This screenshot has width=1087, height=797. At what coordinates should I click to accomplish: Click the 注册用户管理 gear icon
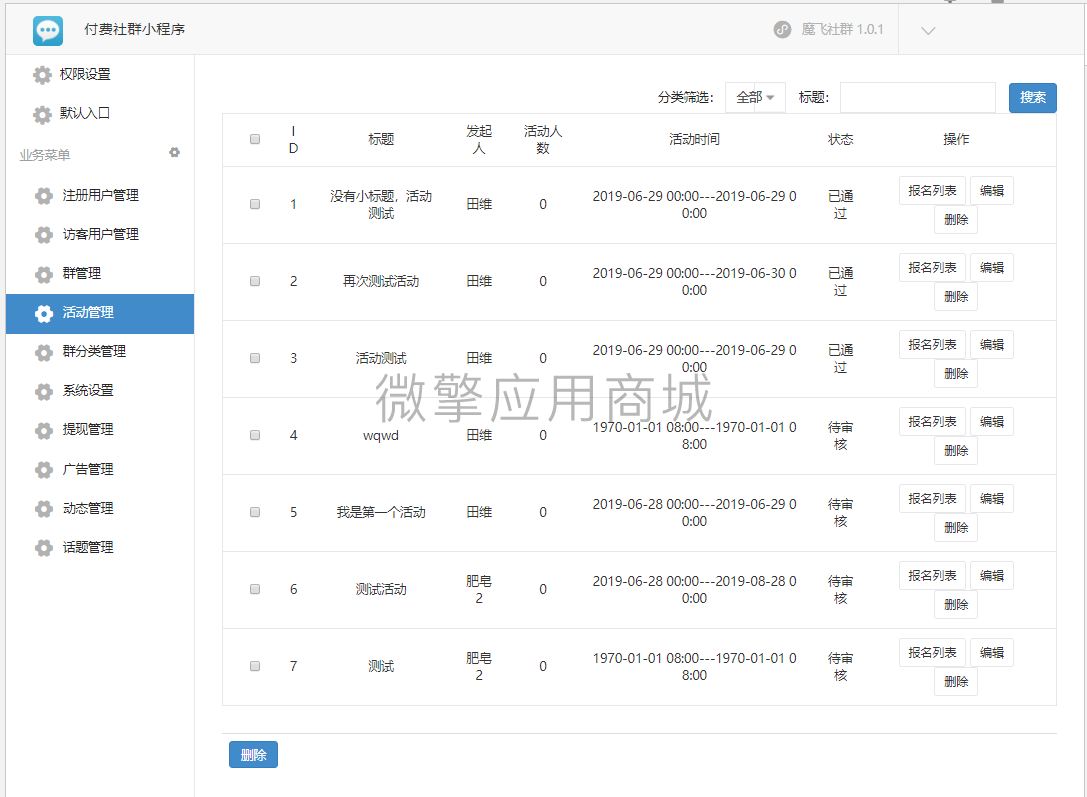click(44, 196)
